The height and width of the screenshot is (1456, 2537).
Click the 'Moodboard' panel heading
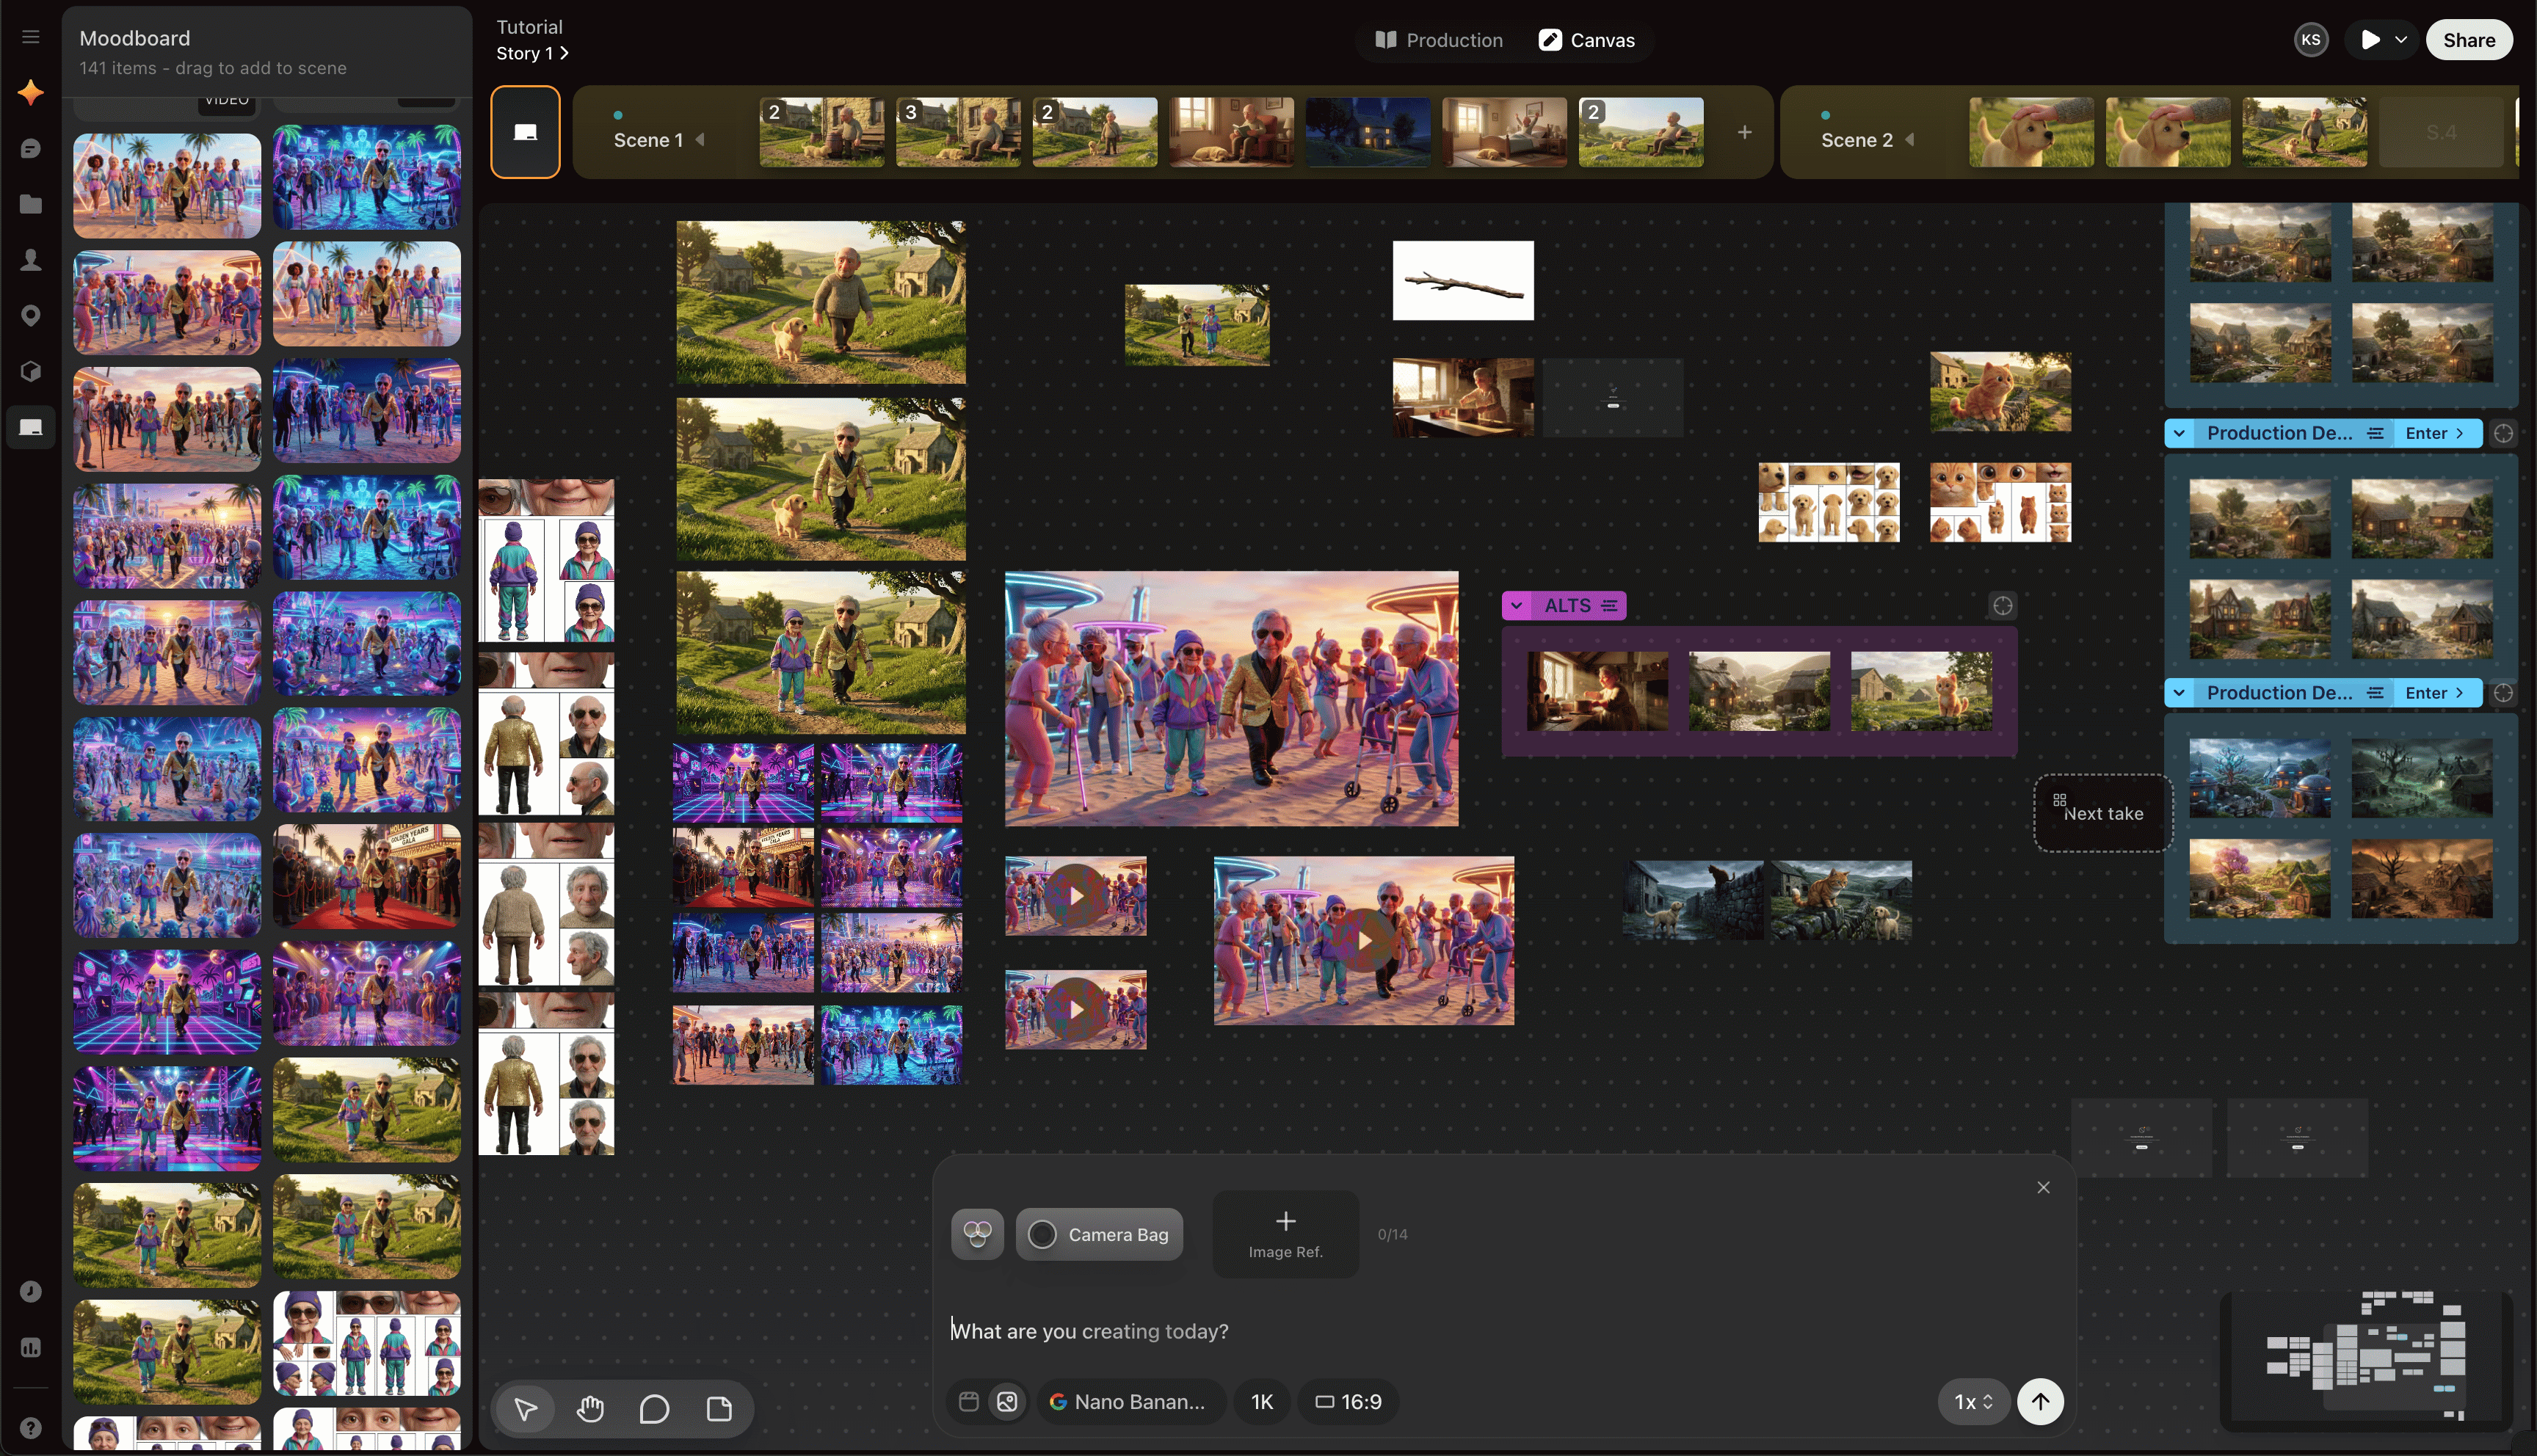[x=135, y=38]
